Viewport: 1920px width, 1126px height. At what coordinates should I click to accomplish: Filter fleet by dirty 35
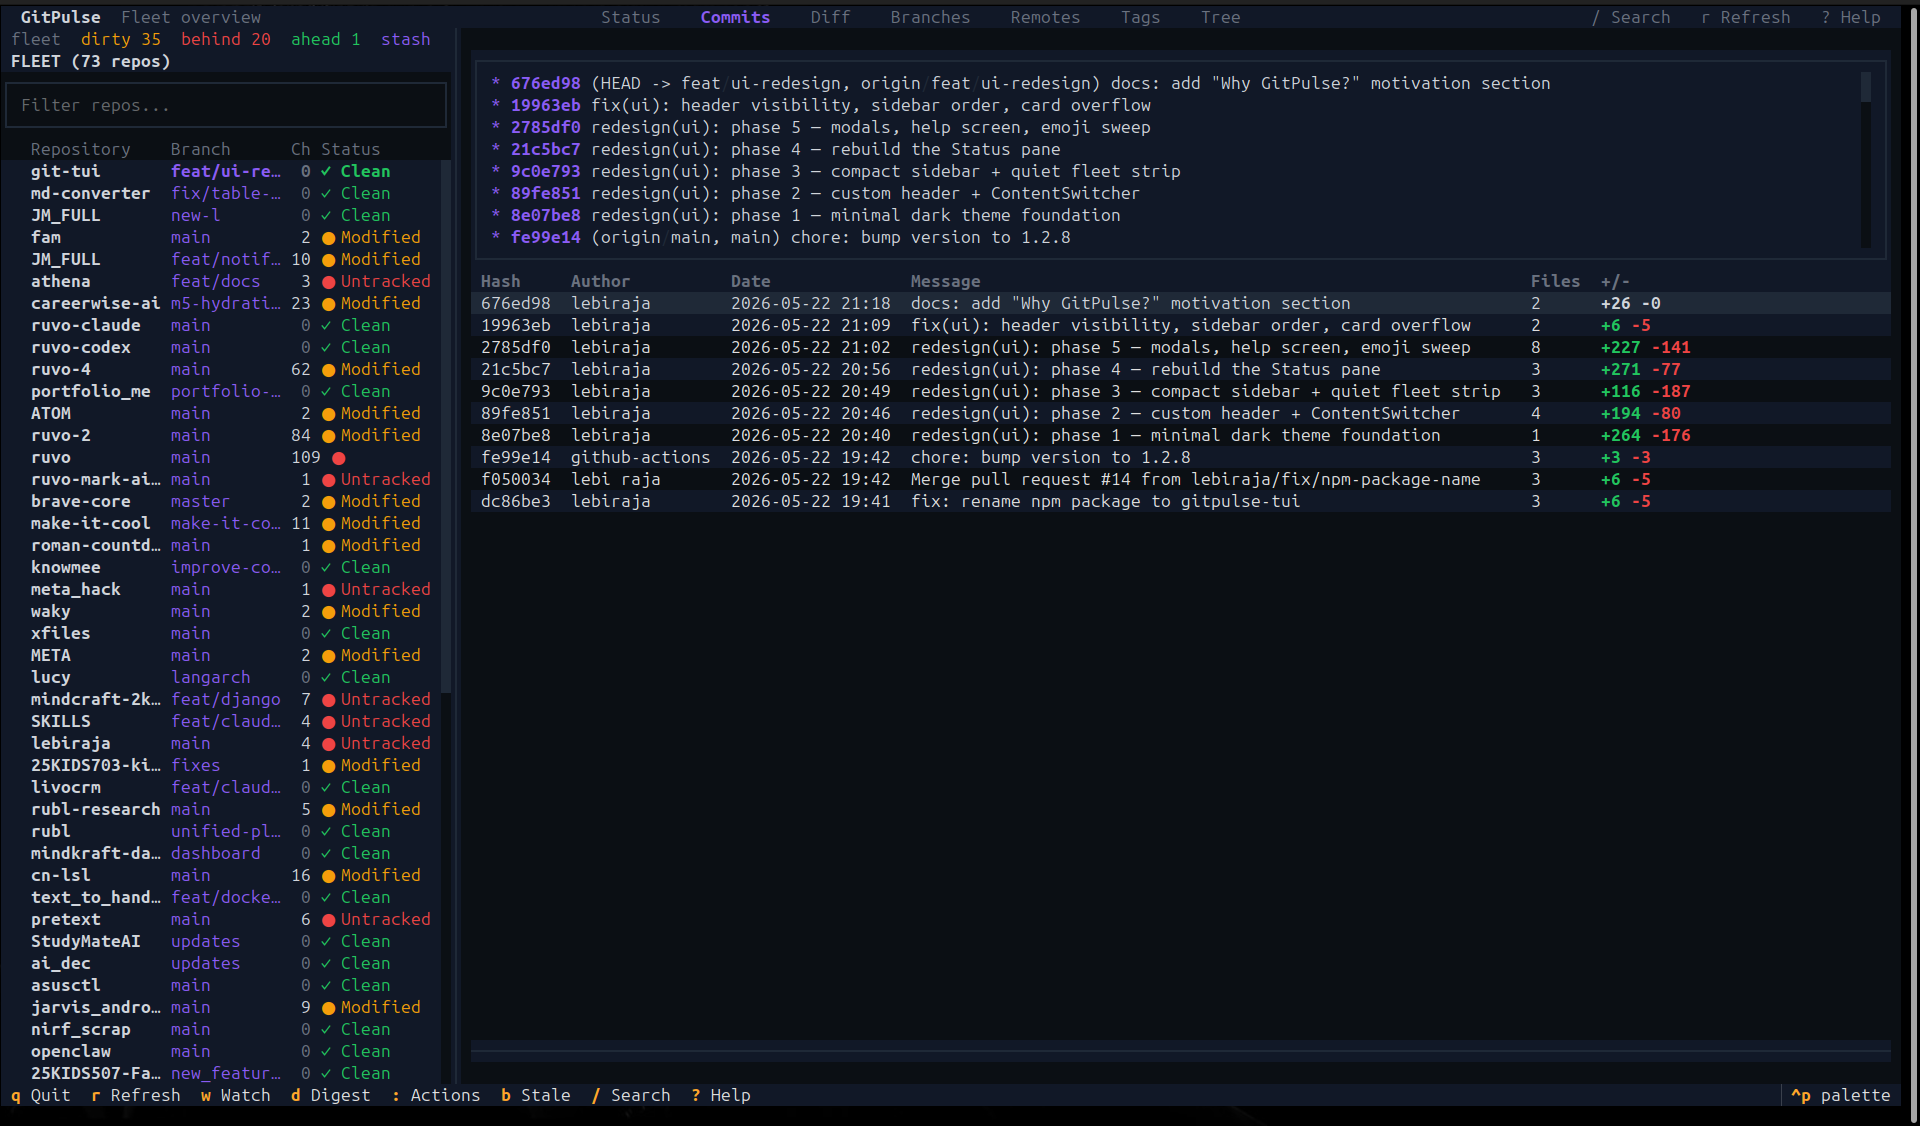pos(120,39)
